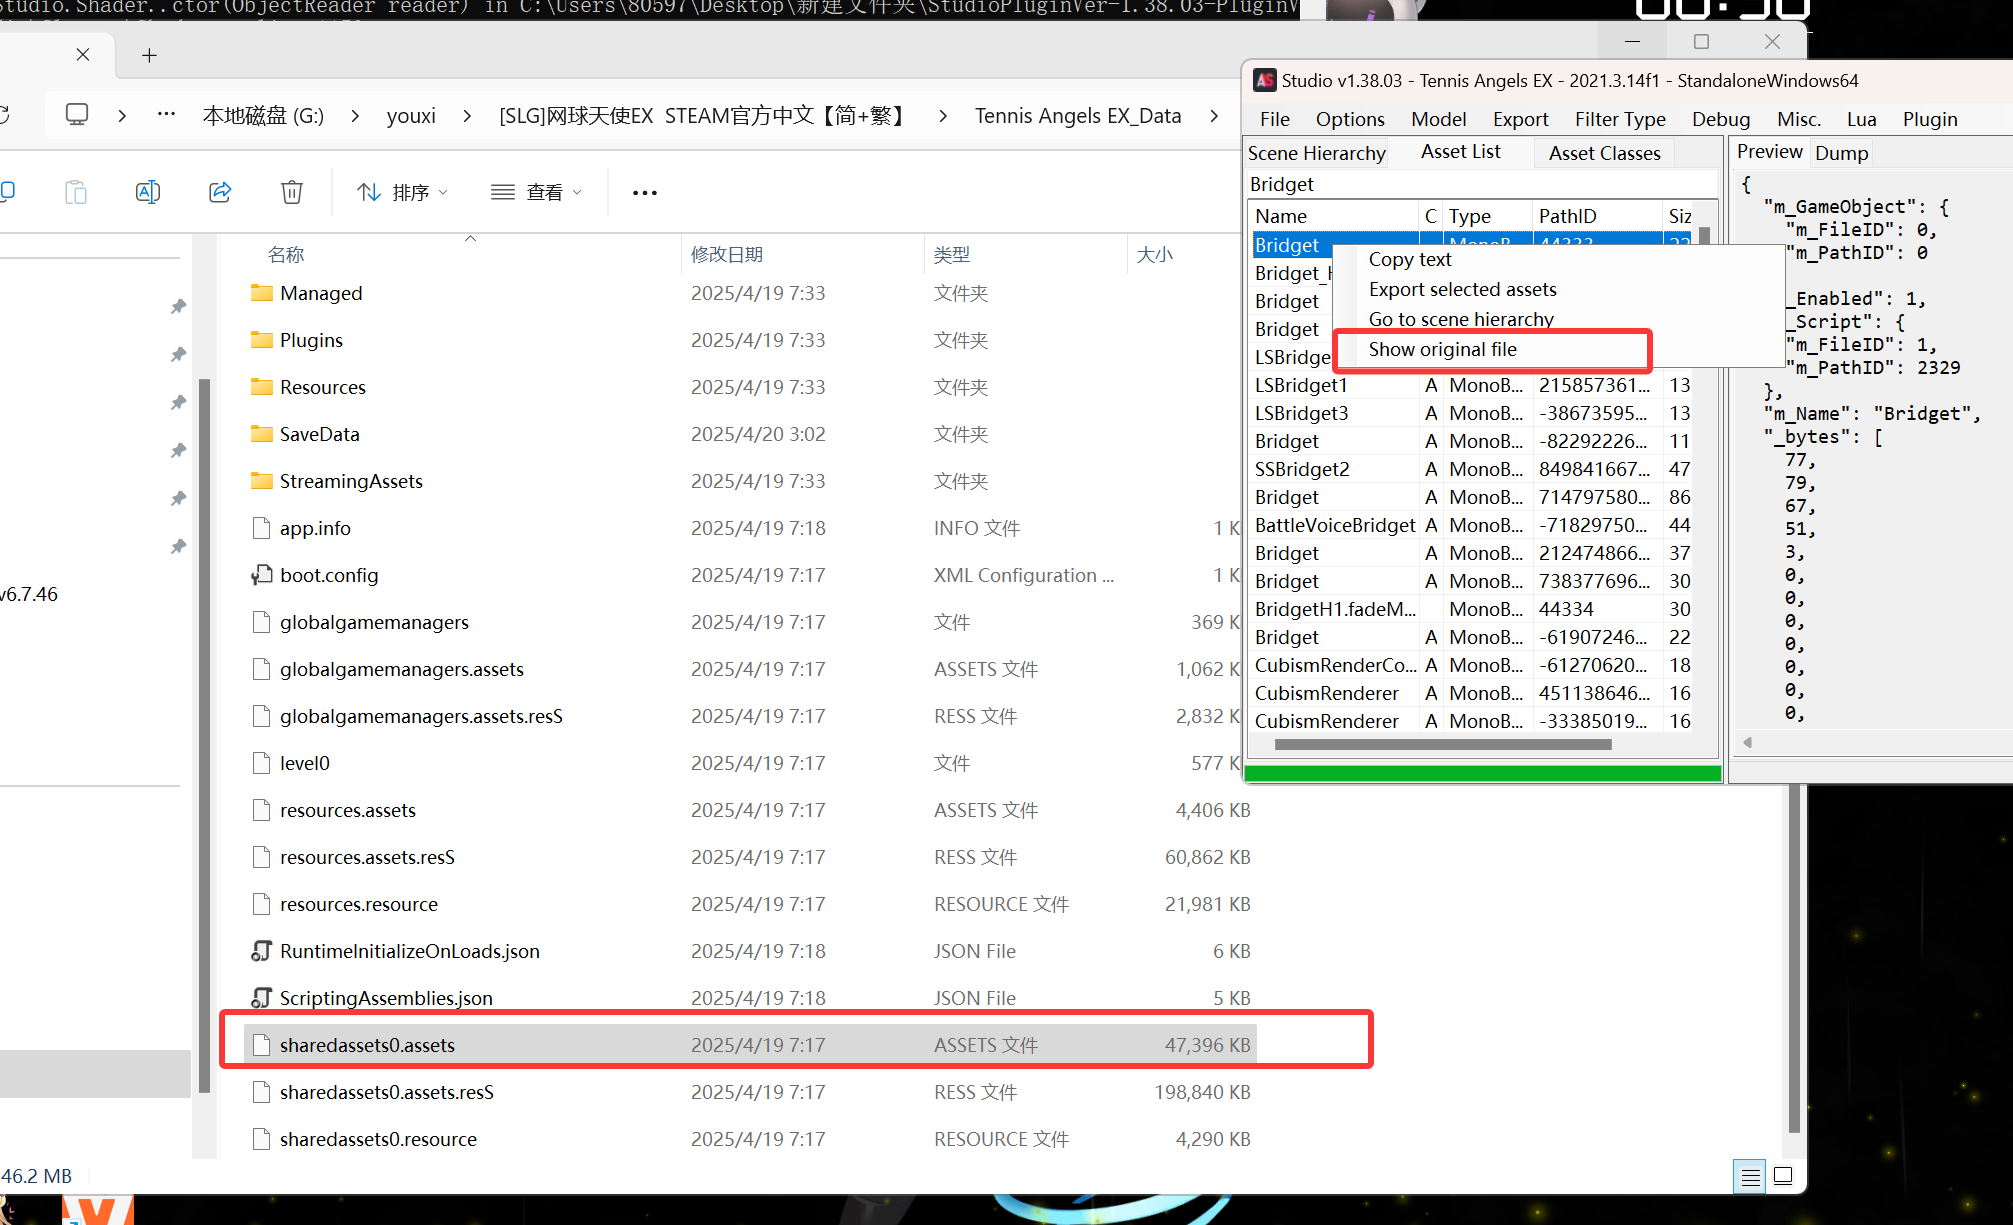The height and width of the screenshot is (1225, 2013).
Task: Select the BridgetH1.fadeM... asset row
Action: [x=1471, y=609]
